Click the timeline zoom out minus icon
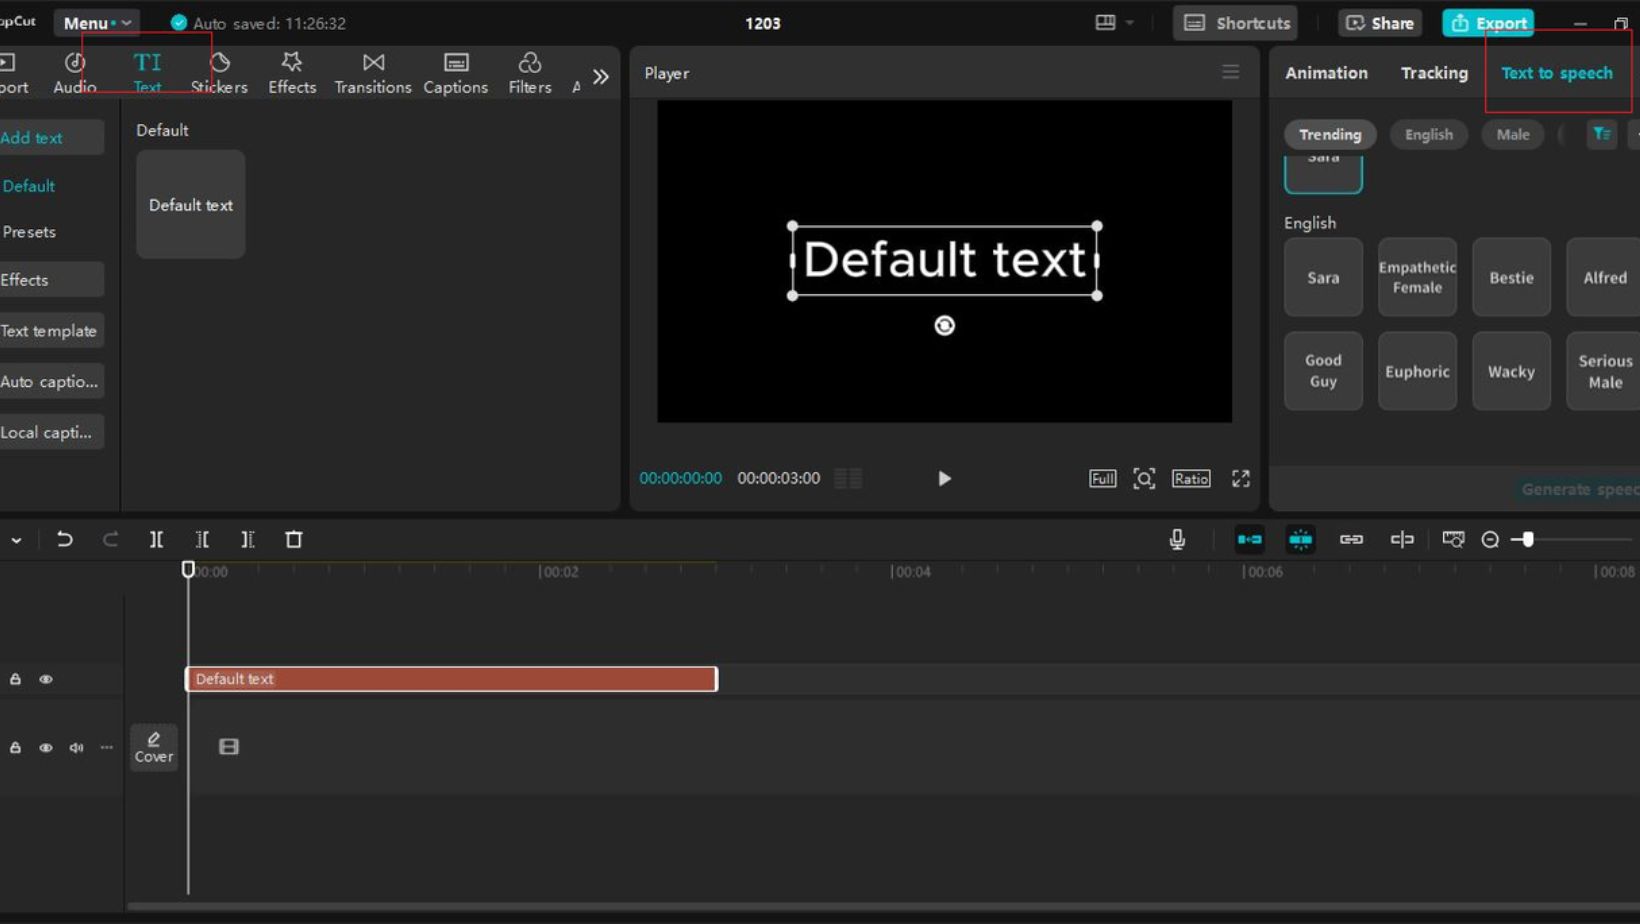The image size is (1640, 924). 1490,540
